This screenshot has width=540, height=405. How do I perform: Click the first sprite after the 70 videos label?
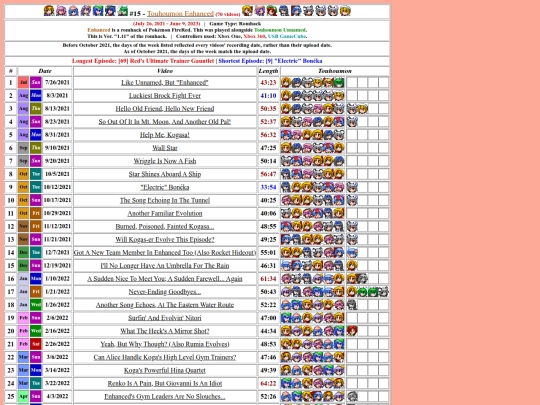[247, 11]
